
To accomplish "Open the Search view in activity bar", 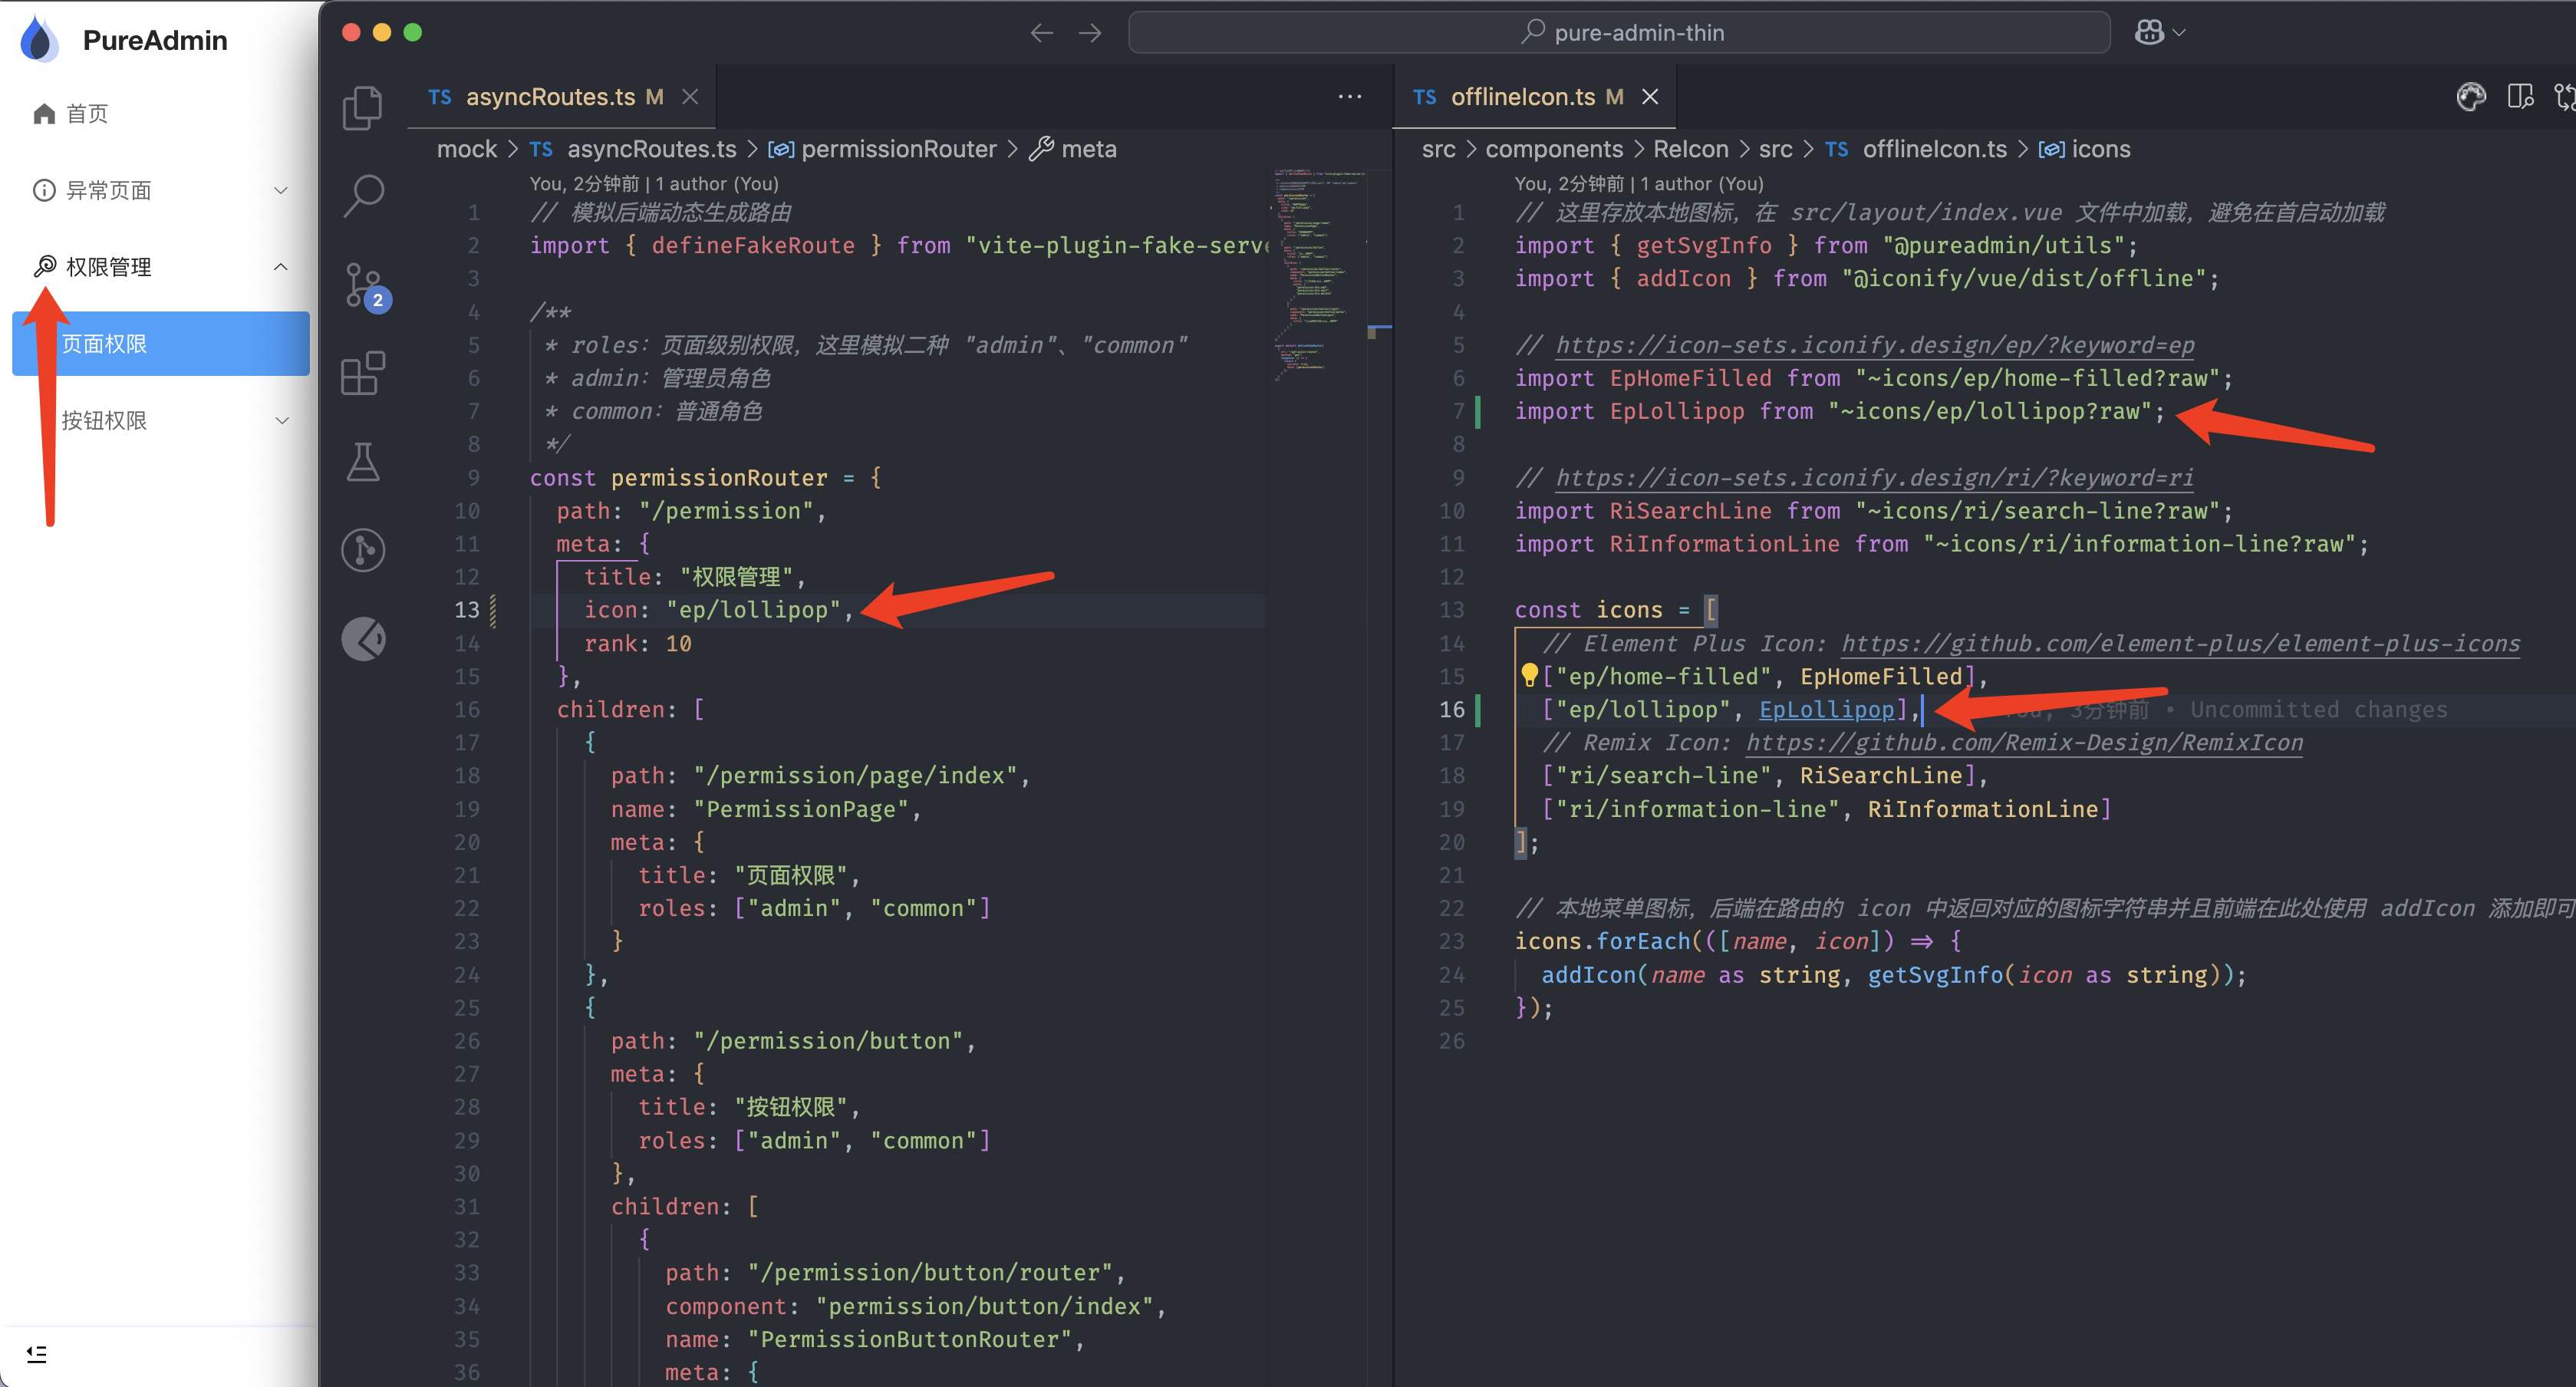I will click(x=363, y=195).
